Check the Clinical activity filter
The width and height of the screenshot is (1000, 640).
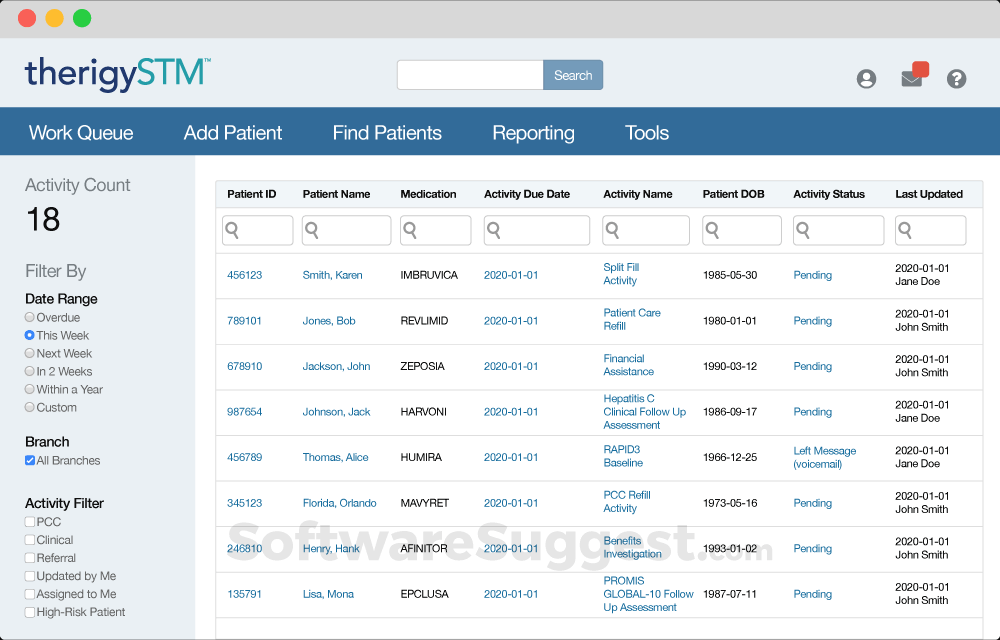(x=30, y=540)
